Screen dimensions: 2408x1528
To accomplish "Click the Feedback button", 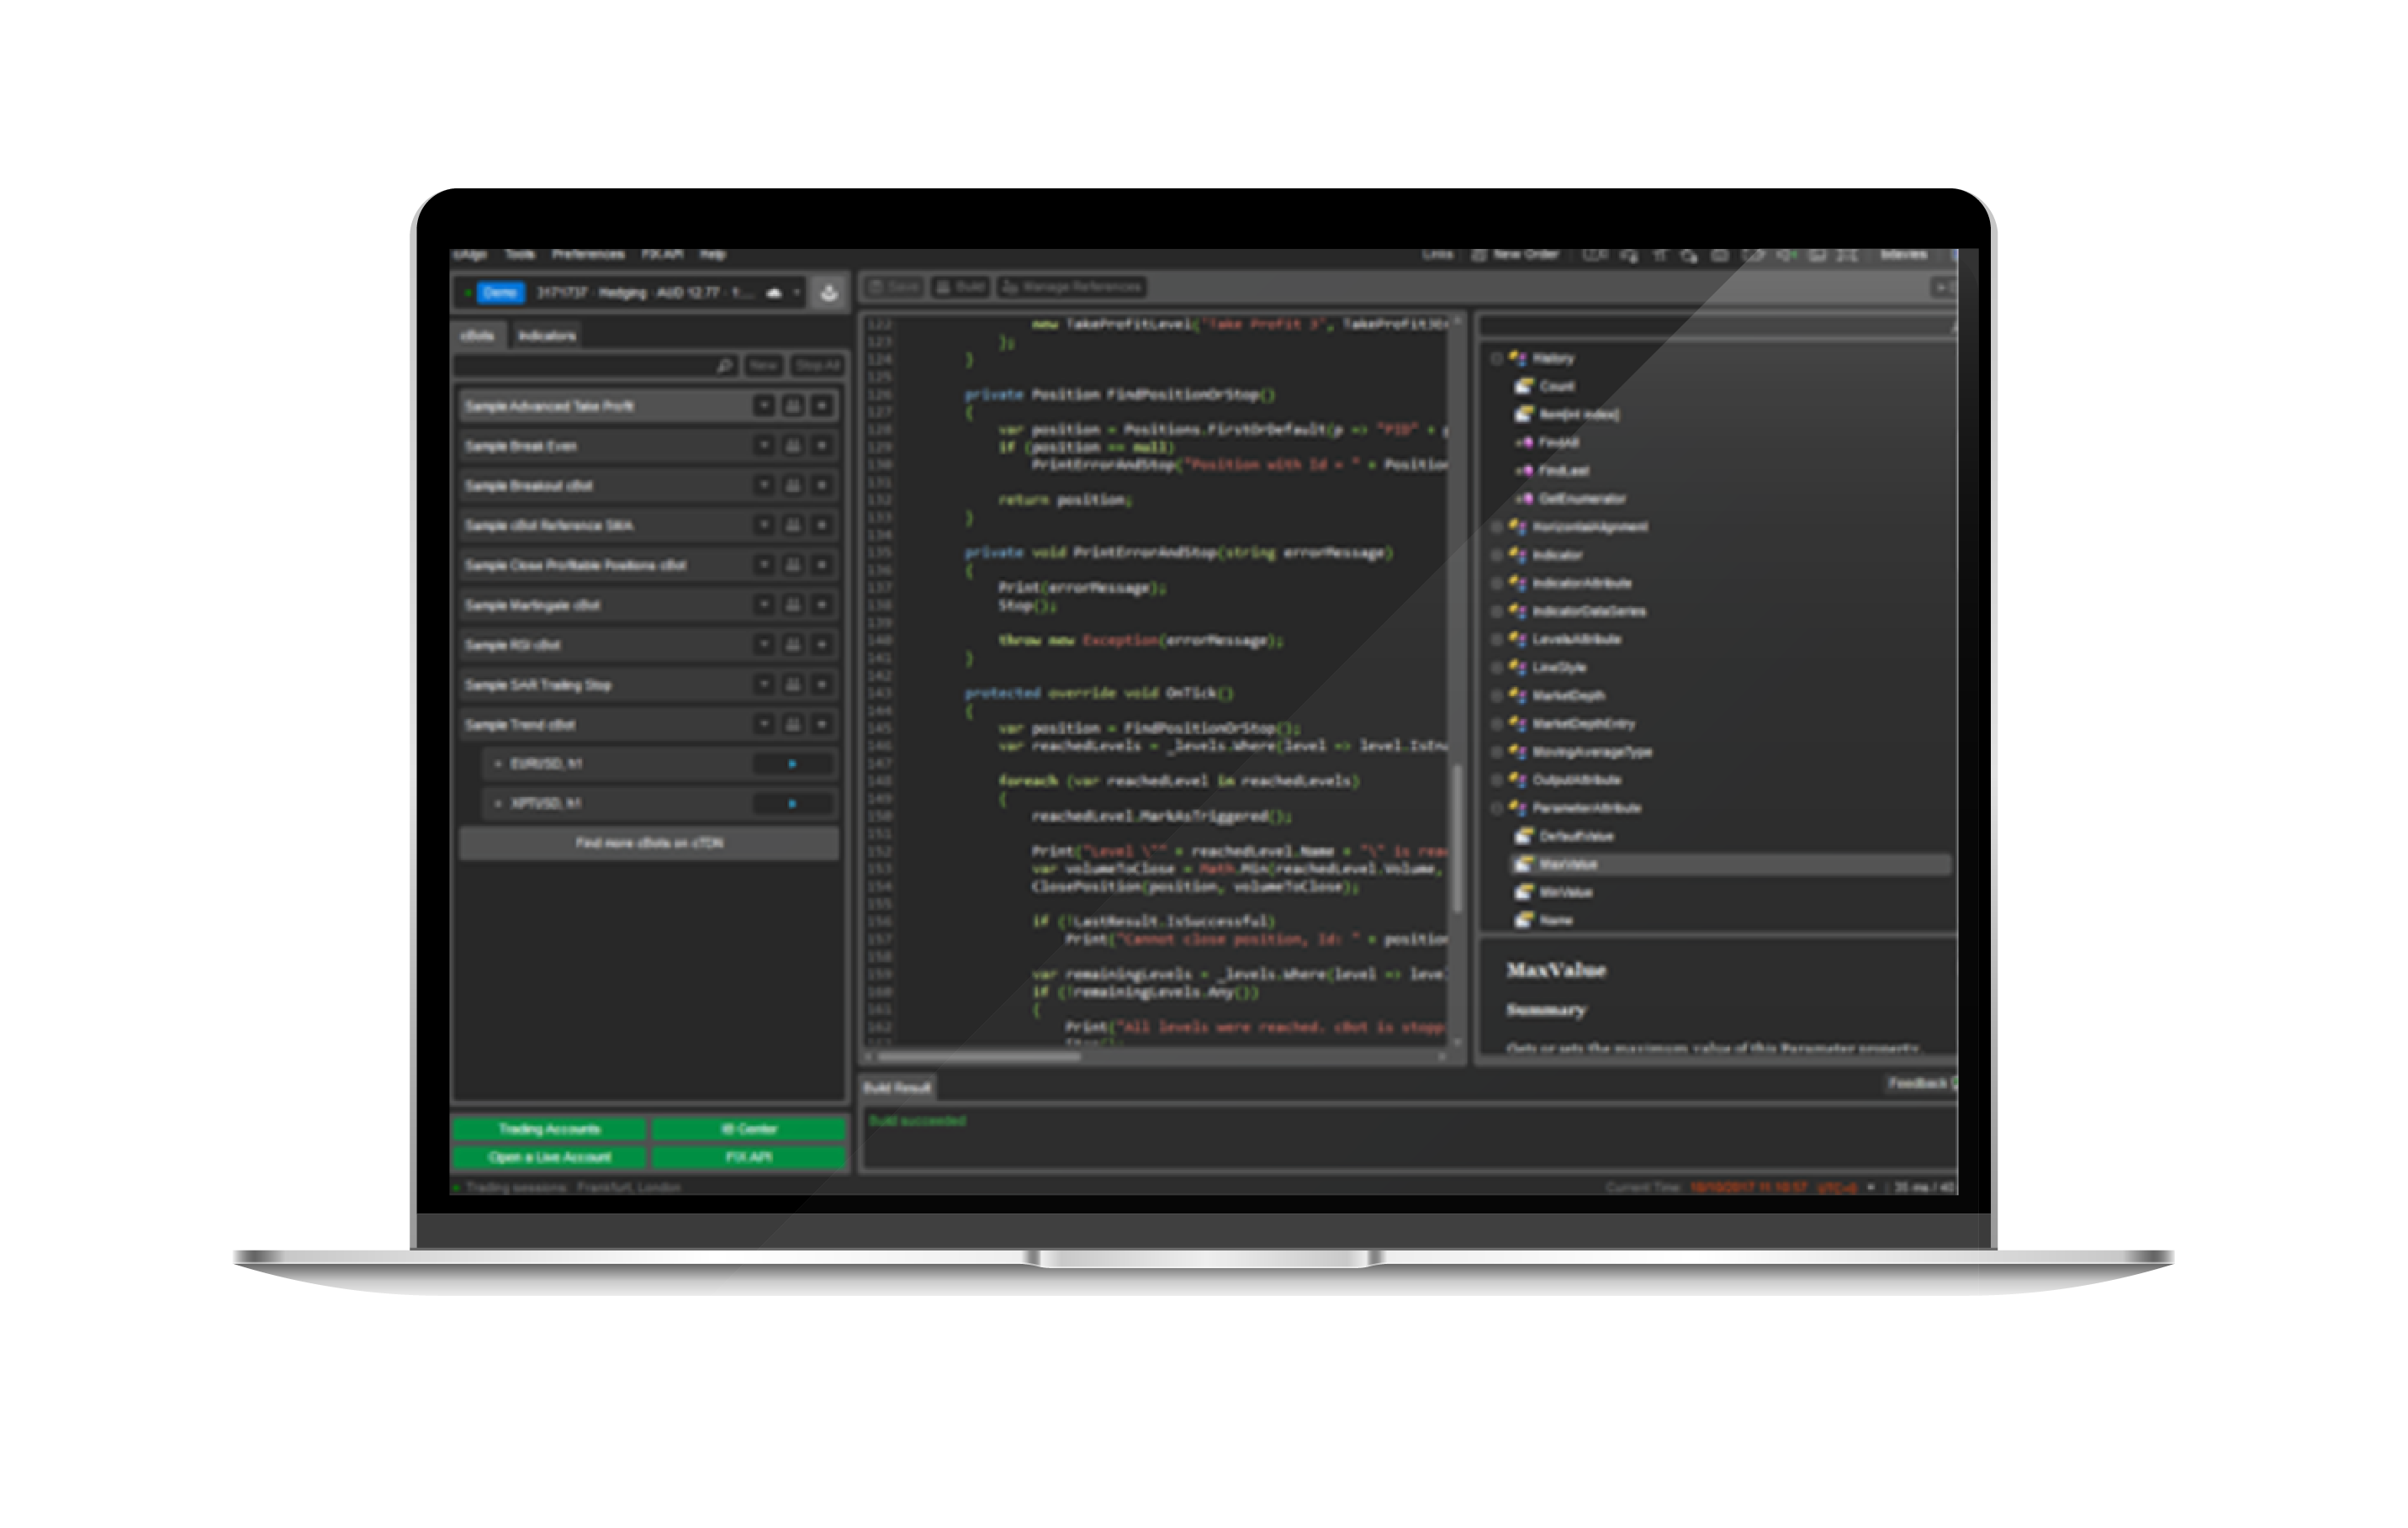I will 1919,1083.
